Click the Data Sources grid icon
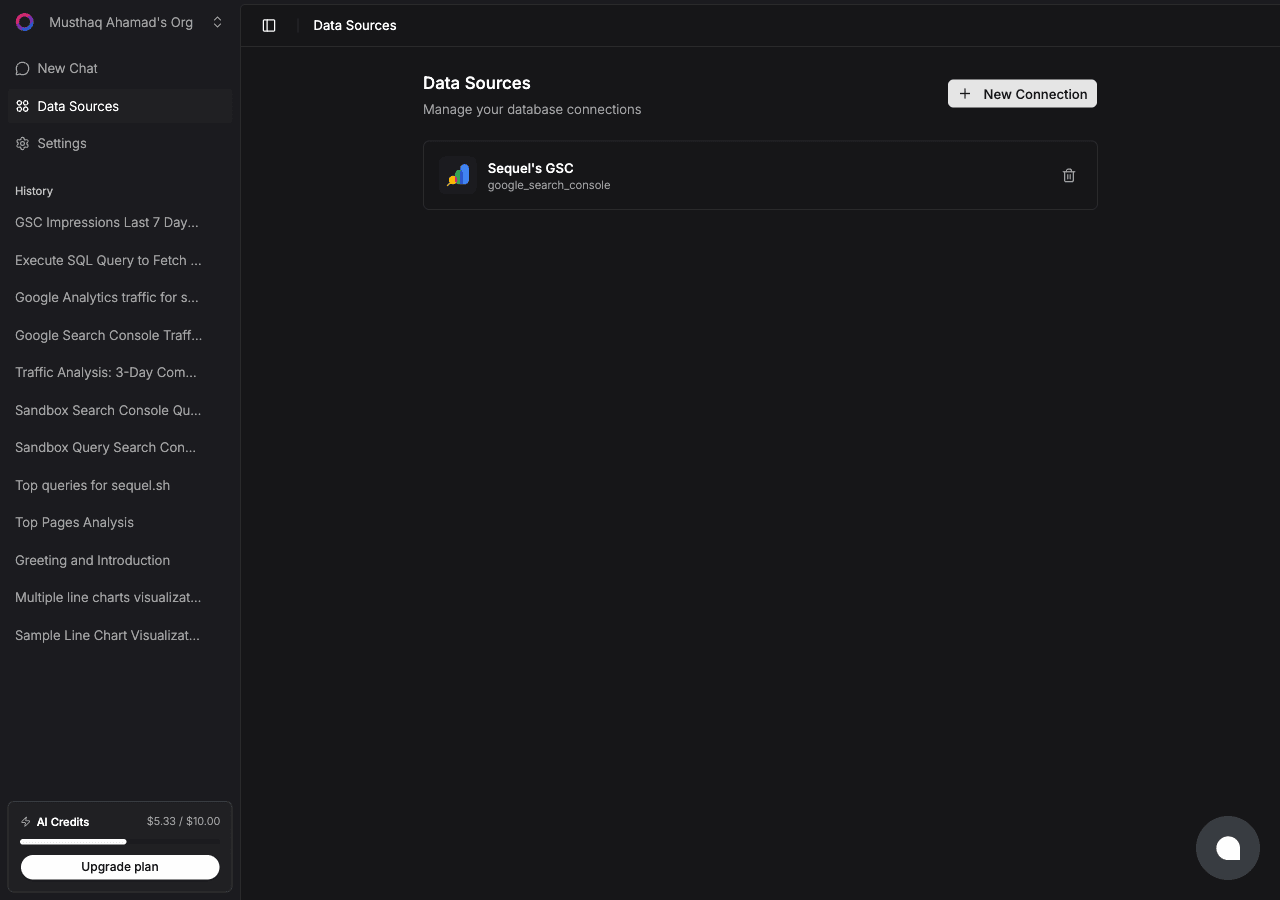Viewport: 1280px width, 900px height. [x=22, y=106]
